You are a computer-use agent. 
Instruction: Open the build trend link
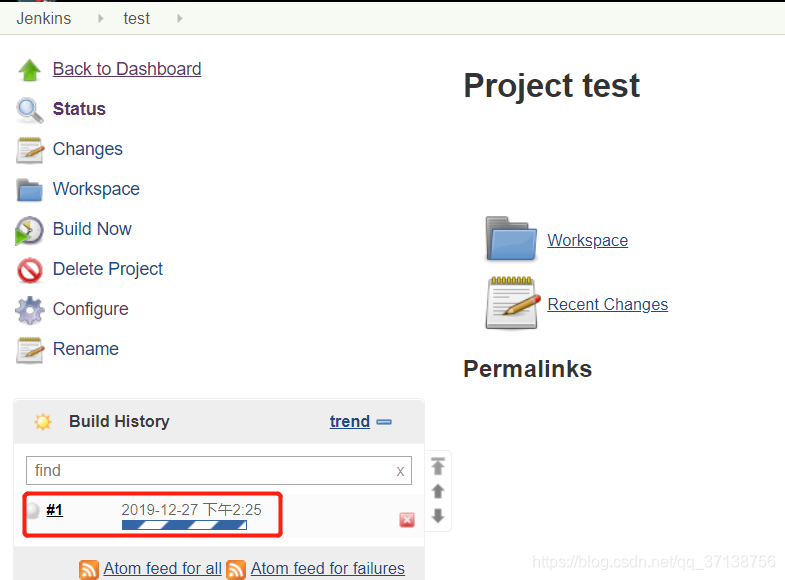click(x=349, y=422)
